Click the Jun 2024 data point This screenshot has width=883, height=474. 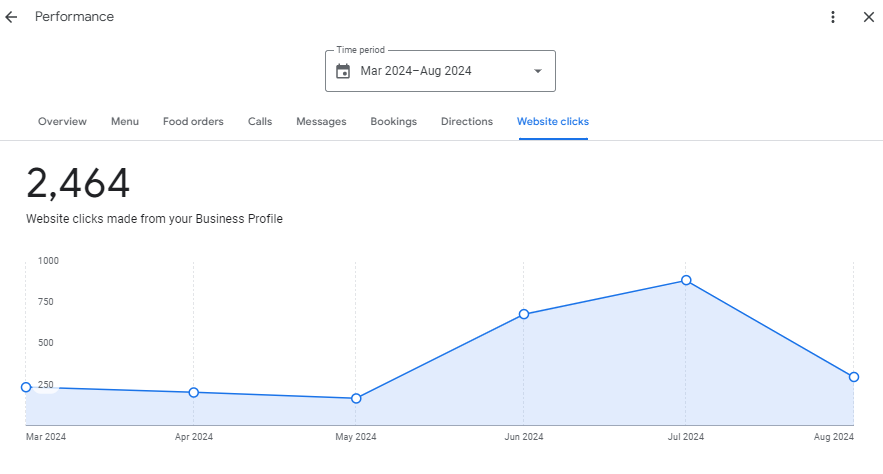523,314
